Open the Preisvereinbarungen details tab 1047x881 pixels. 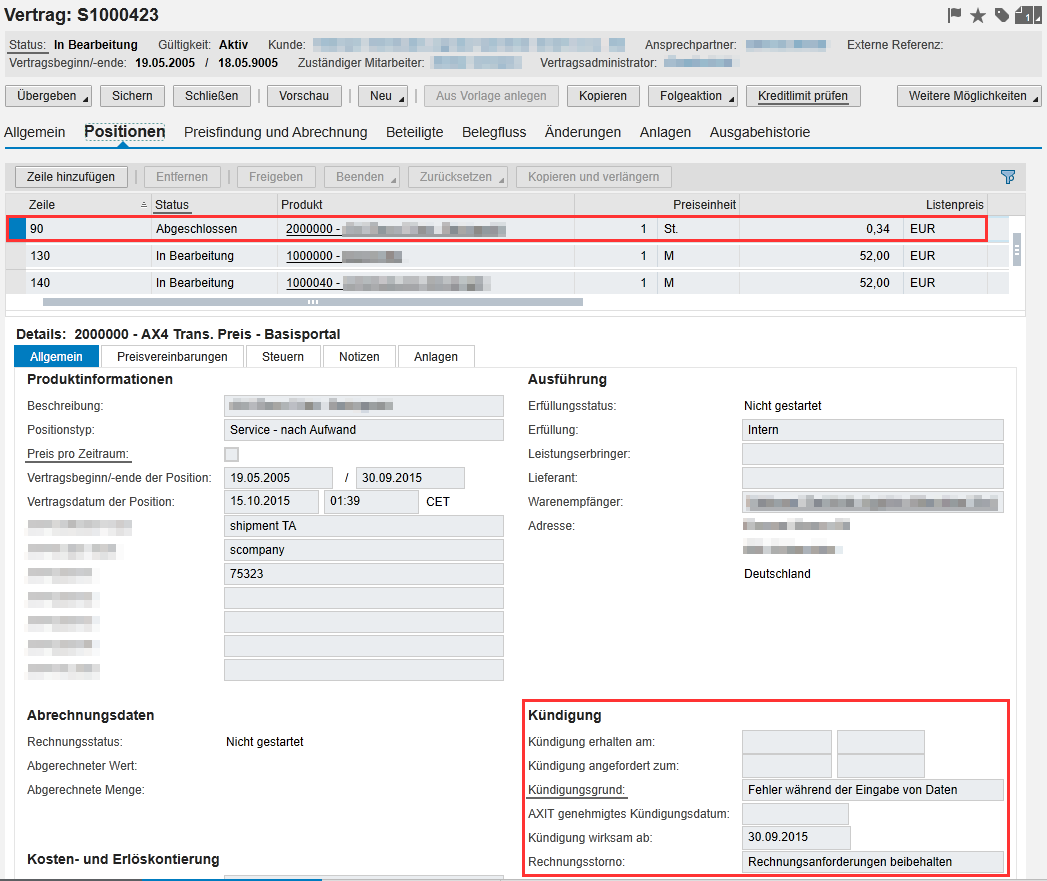click(172, 357)
